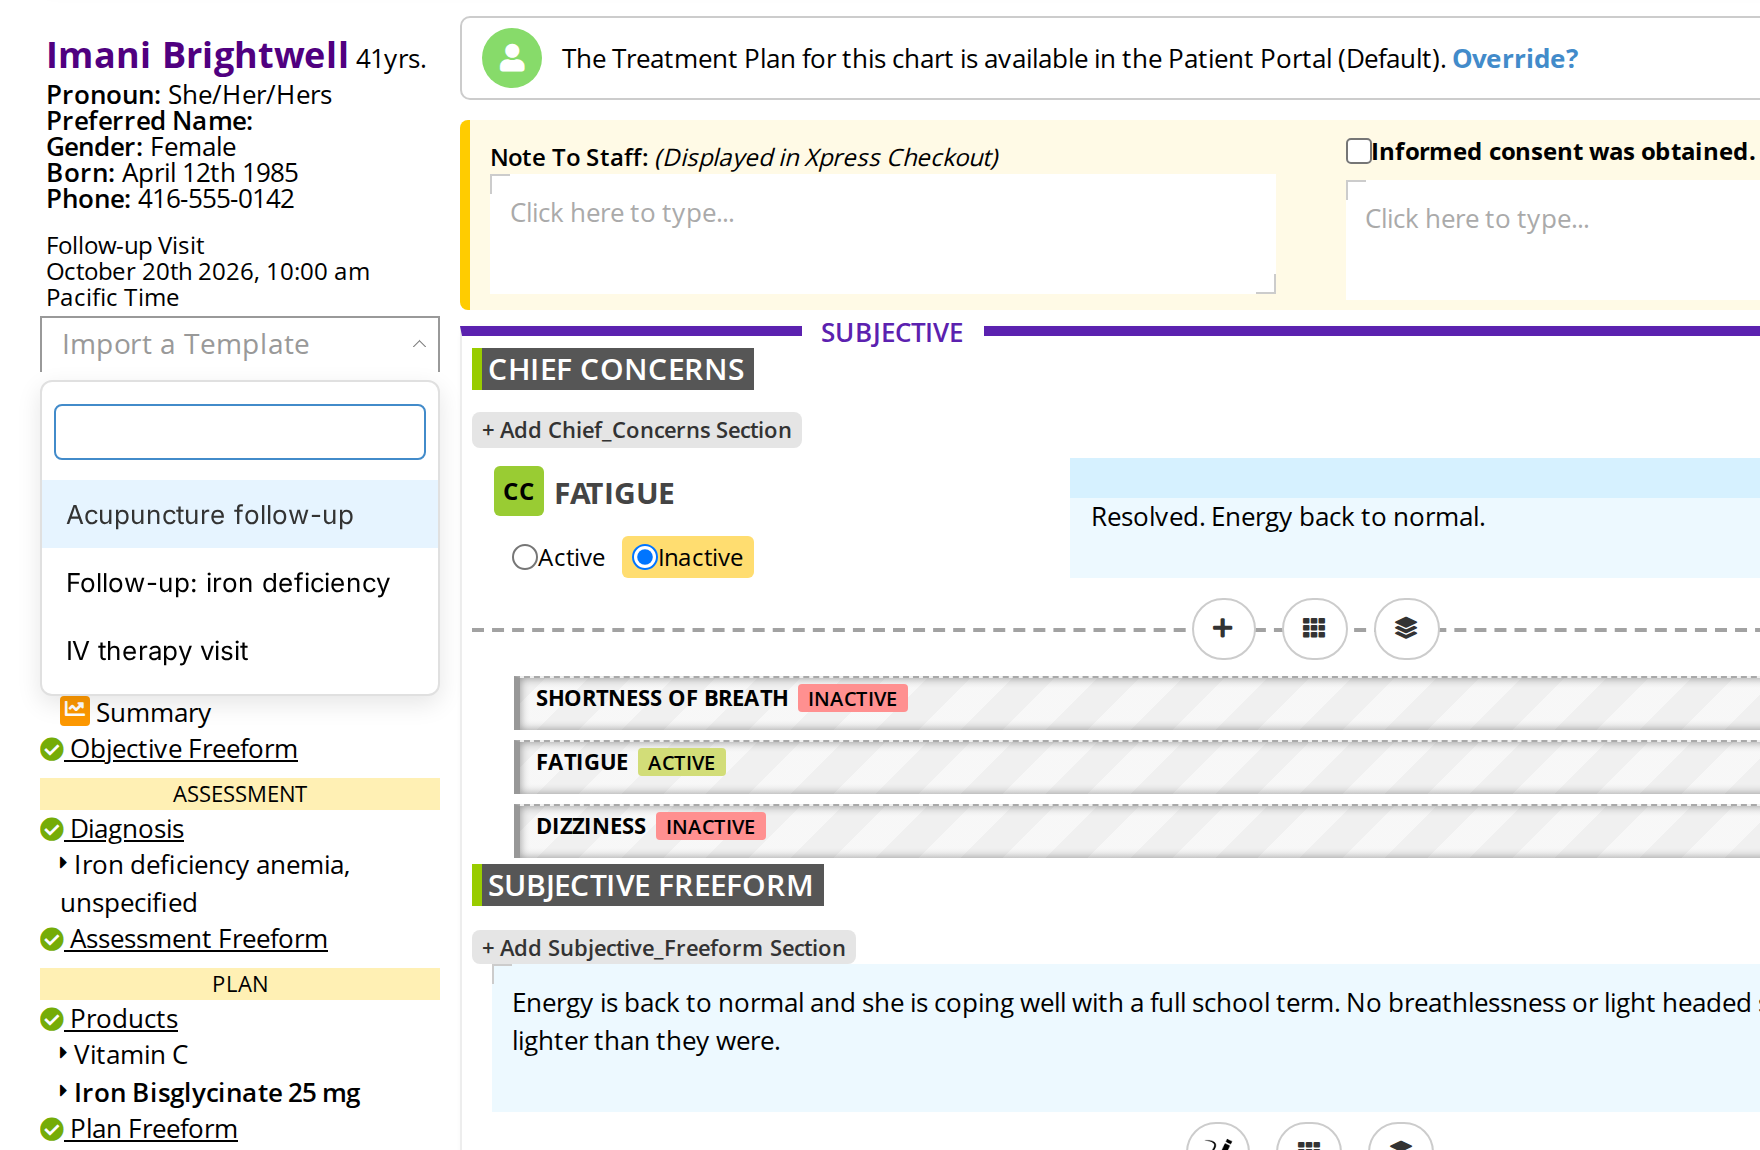
Task: Click the green CC badge beside Fatigue
Action: pos(519,491)
